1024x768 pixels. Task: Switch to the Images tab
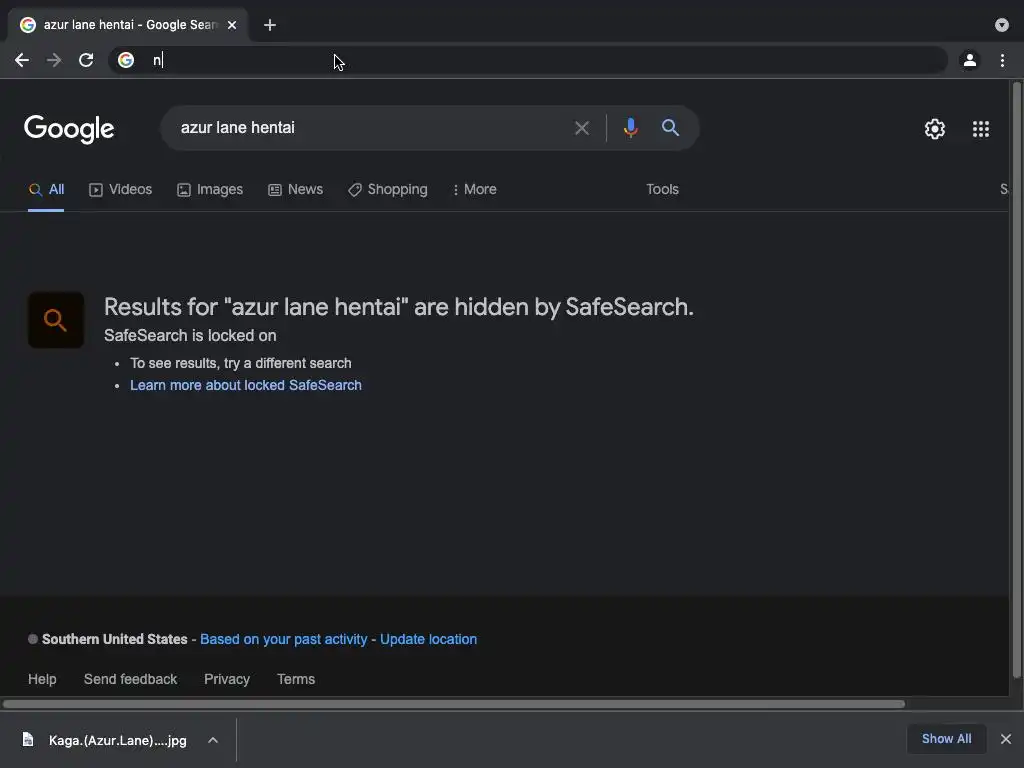pyautogui.click(x=210, y=189)
